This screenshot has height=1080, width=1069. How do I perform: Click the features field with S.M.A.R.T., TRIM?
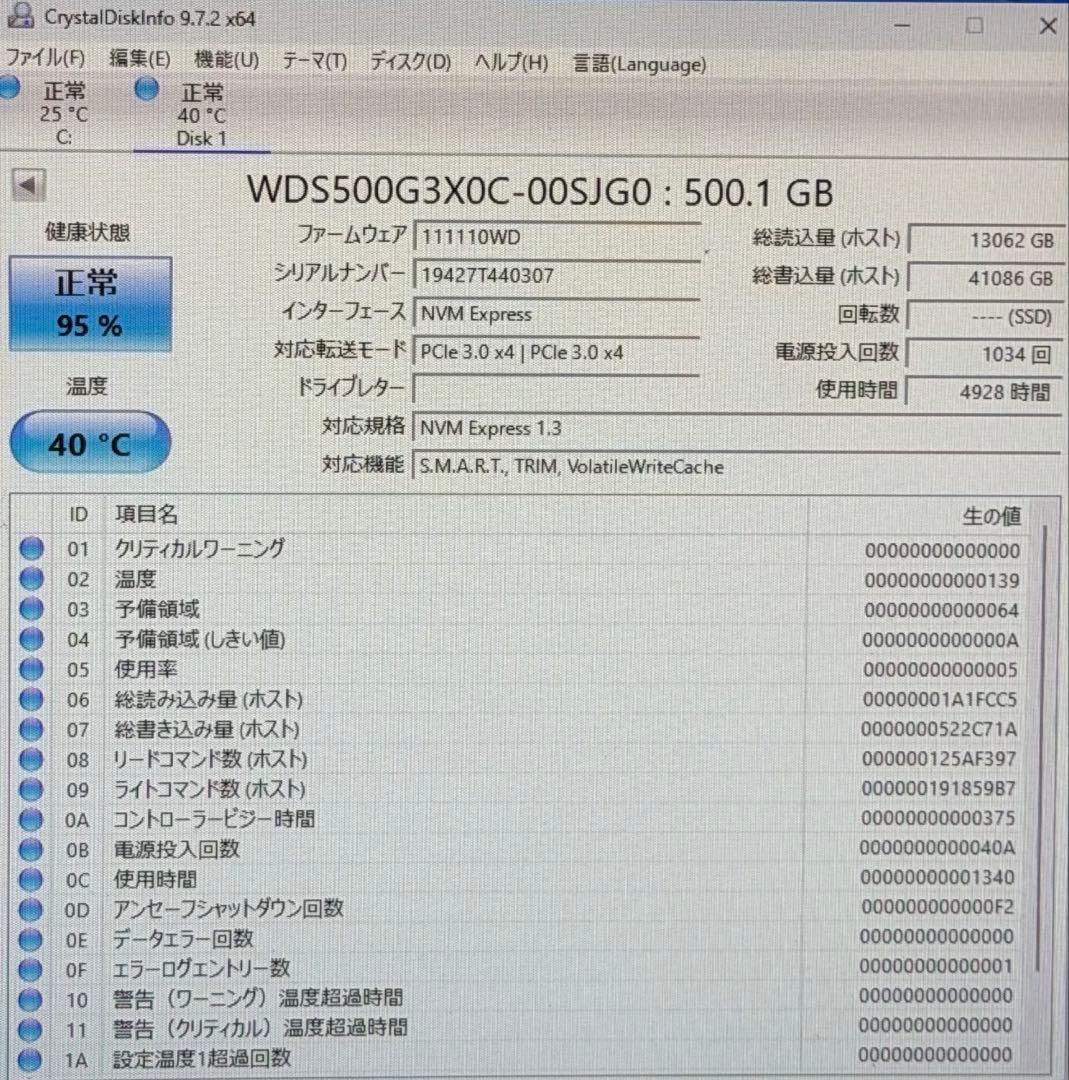pyautogui.click(x=736, y=466)
